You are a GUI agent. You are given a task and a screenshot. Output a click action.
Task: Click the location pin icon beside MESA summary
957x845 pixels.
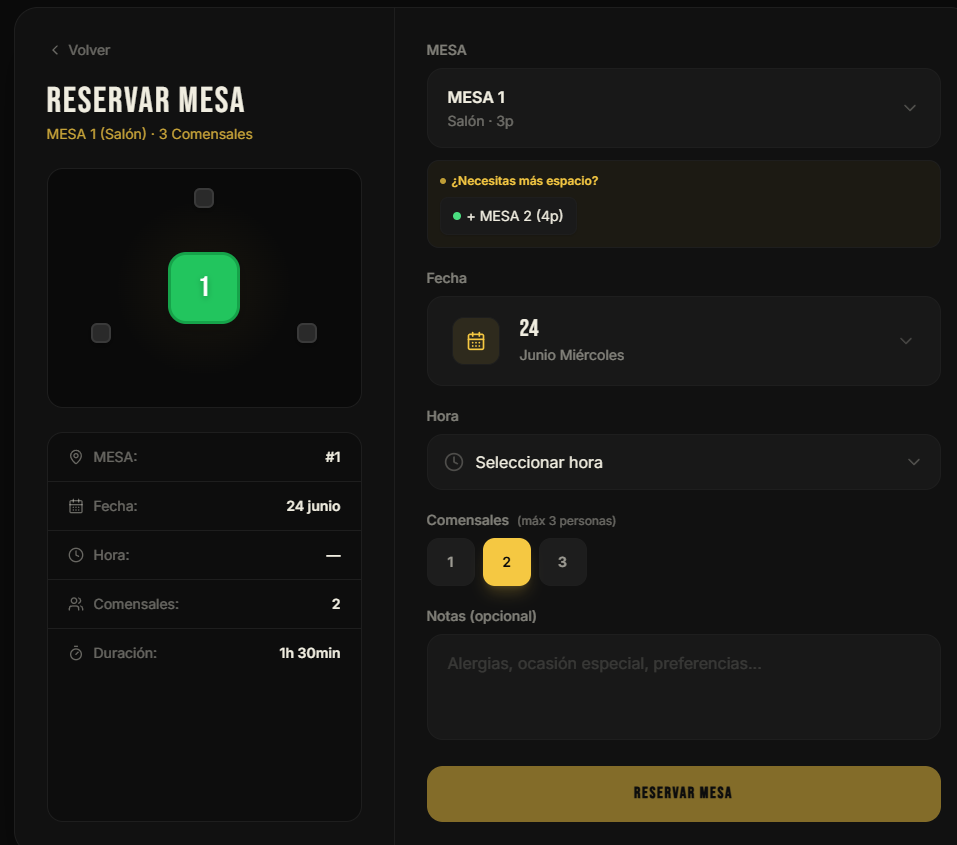(76, 457)
